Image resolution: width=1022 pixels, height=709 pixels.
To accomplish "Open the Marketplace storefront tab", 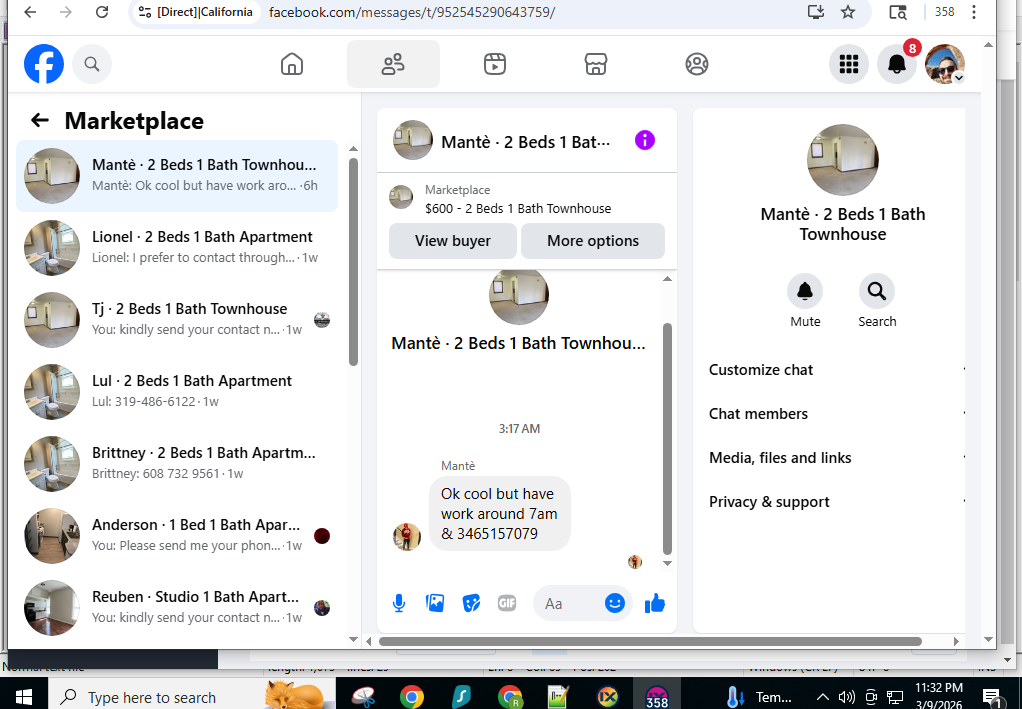I will click(596, 64).
